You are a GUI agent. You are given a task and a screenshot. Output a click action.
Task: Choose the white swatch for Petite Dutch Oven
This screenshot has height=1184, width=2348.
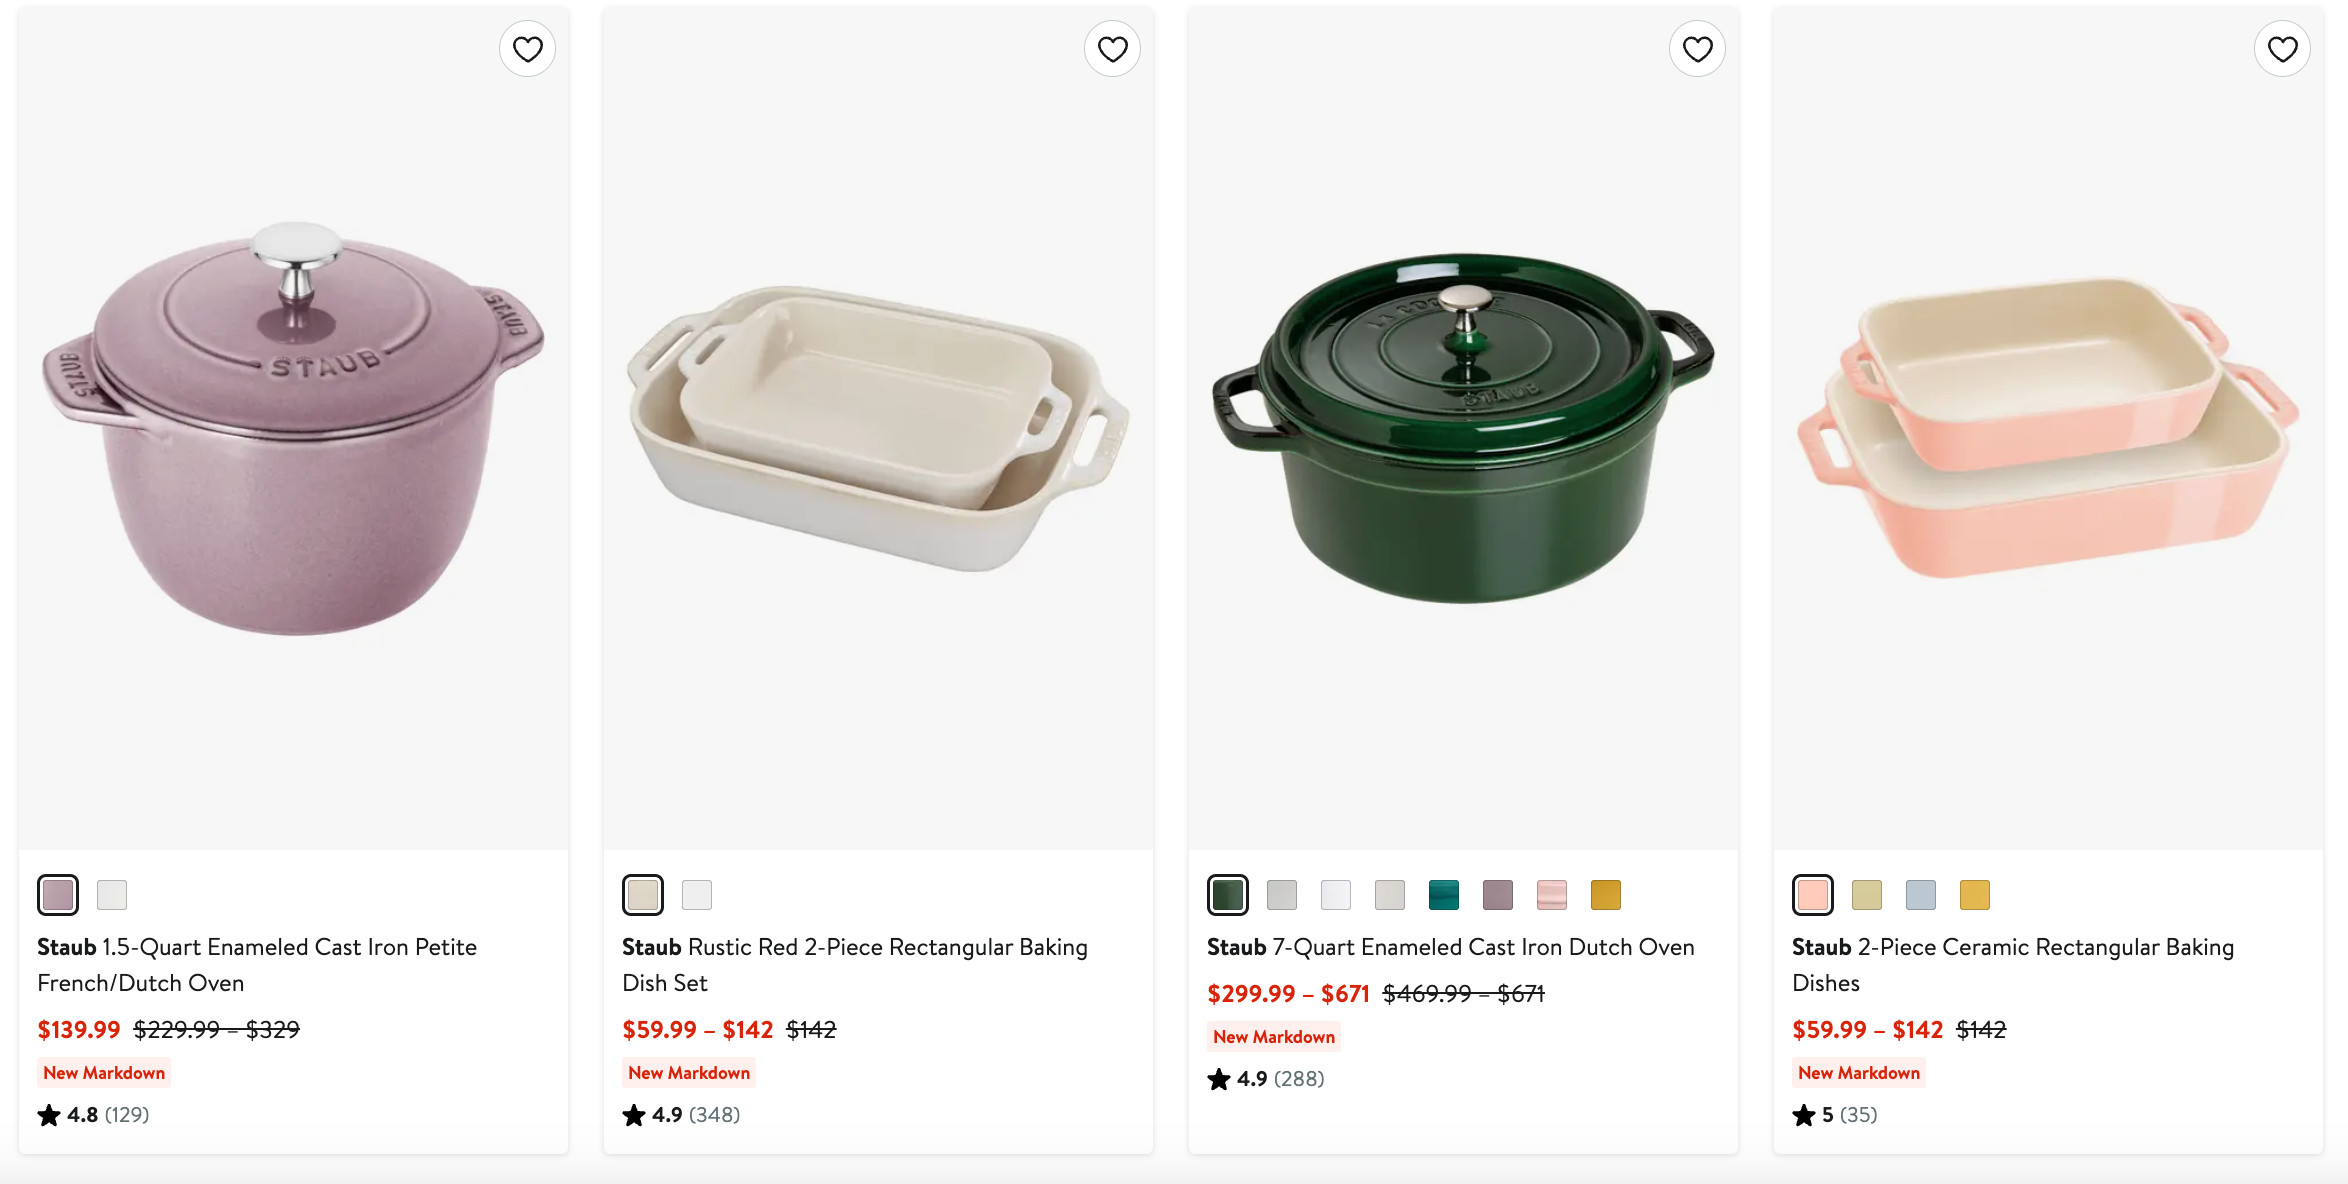click(112, 895)
